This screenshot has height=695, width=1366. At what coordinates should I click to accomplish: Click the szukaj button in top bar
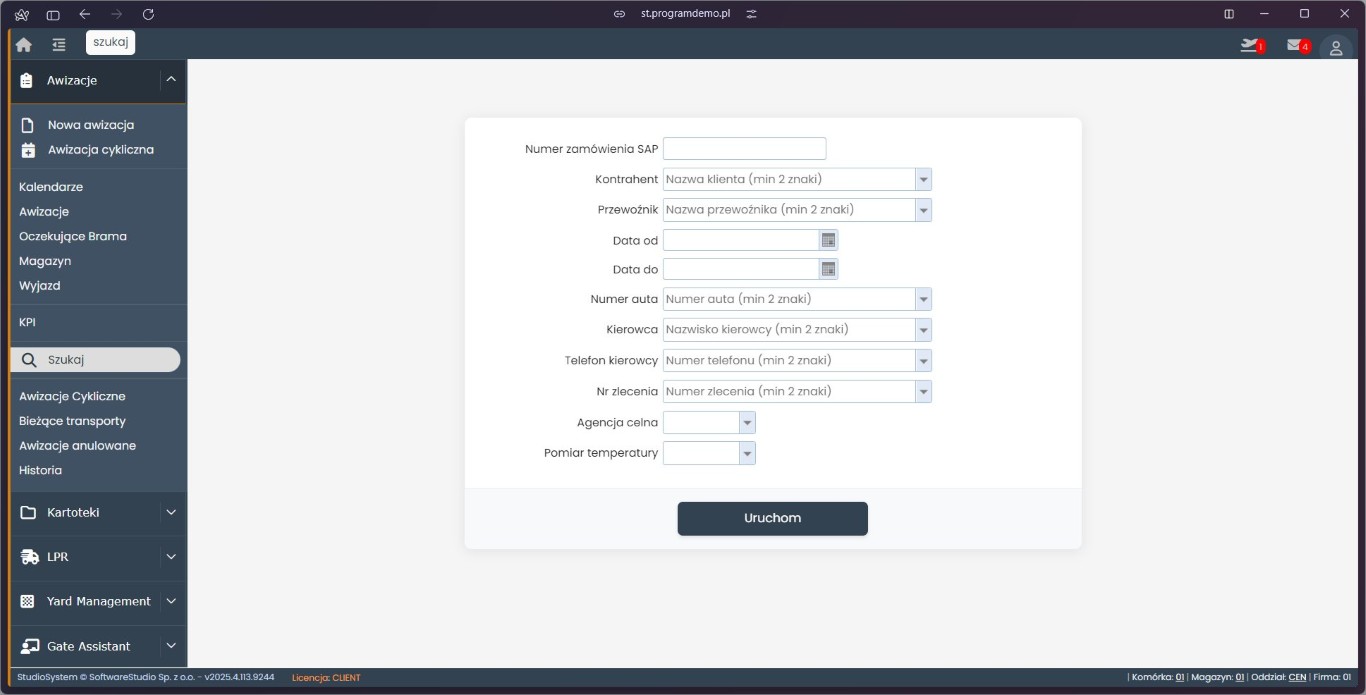110,42
